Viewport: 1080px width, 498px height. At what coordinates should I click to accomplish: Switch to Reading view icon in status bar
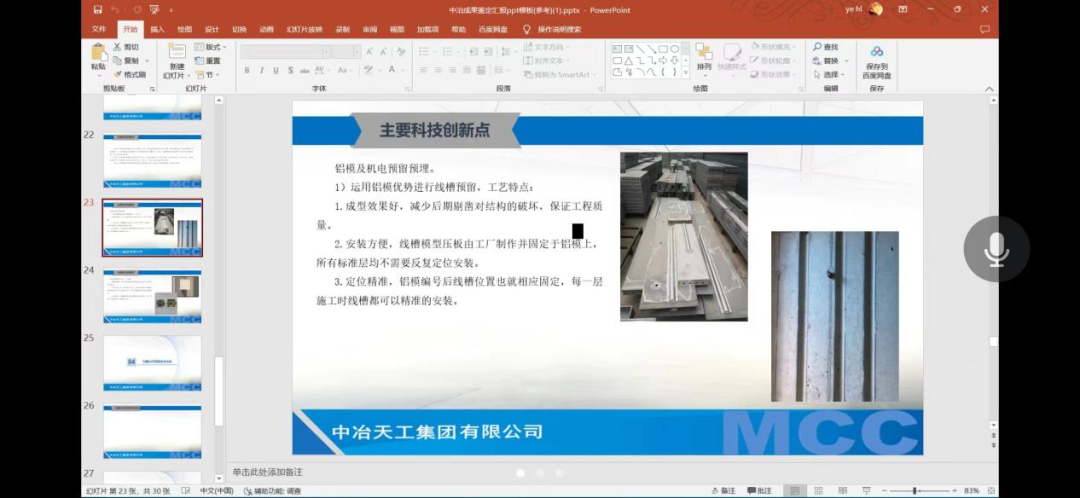pos(842,490)
